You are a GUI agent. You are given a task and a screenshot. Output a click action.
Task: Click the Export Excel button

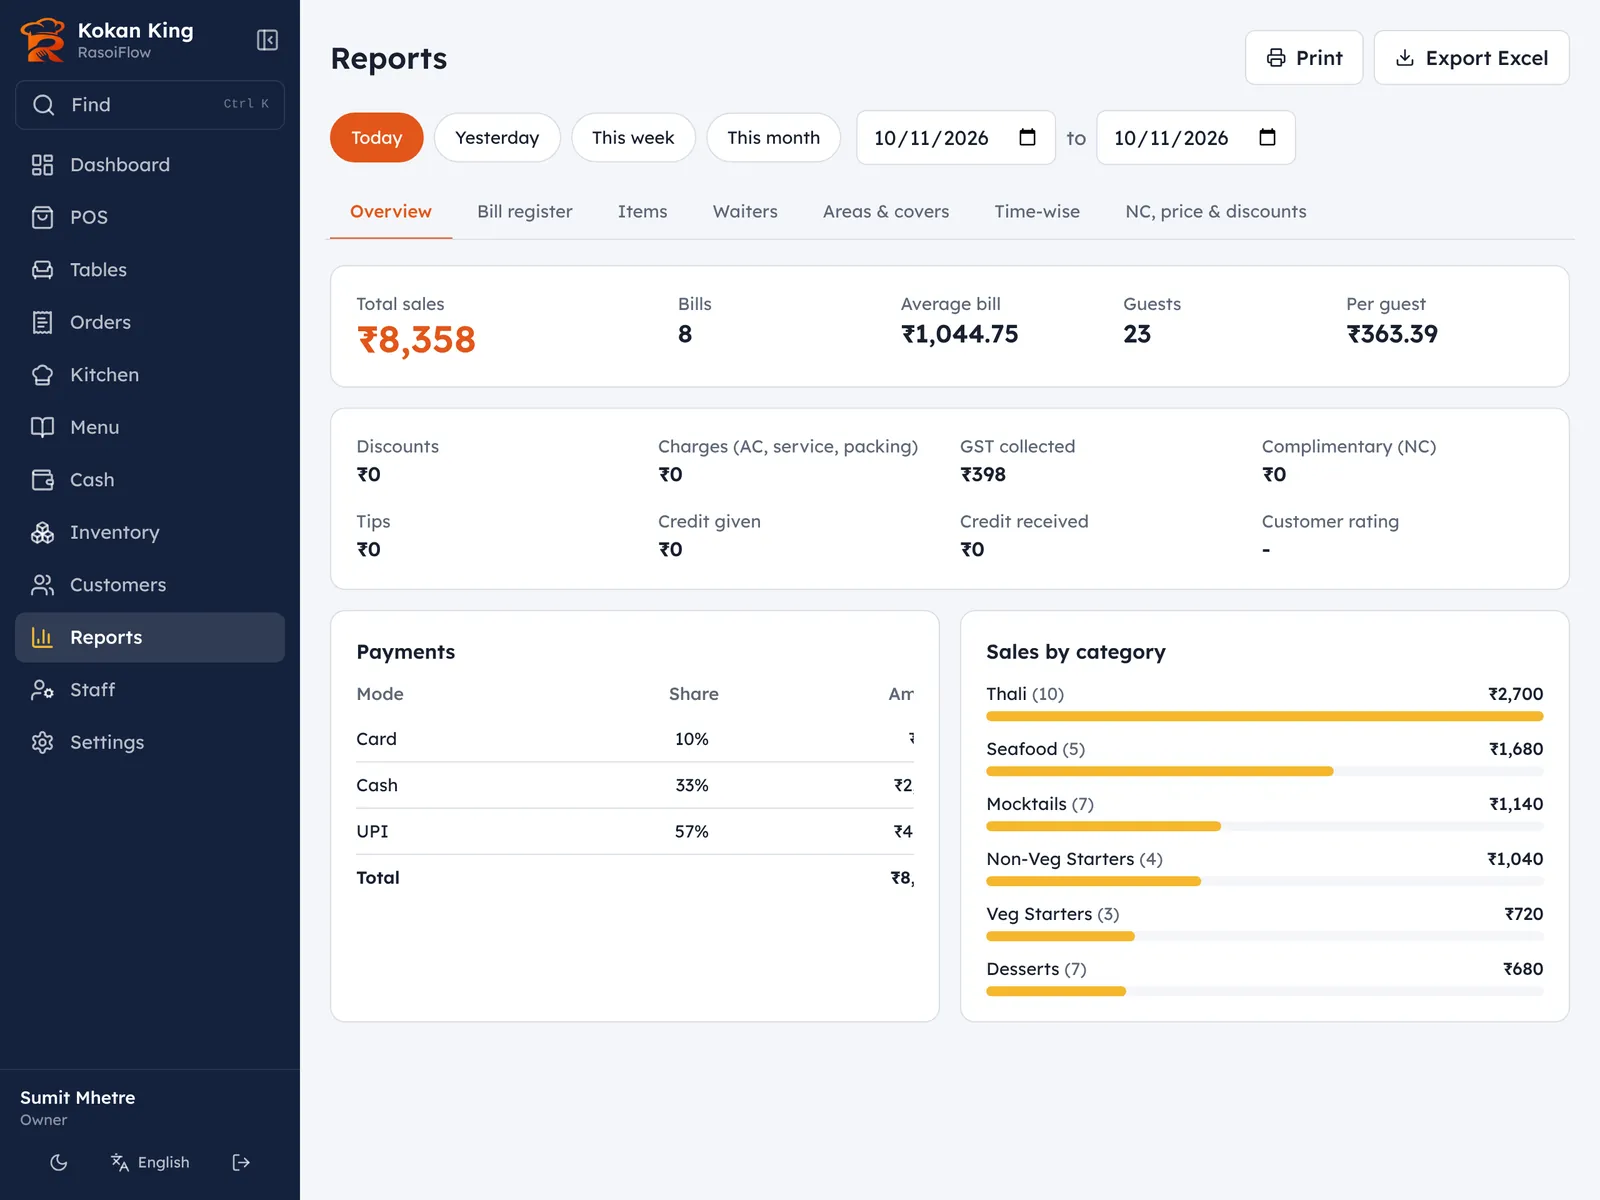tap(1471, 58)
